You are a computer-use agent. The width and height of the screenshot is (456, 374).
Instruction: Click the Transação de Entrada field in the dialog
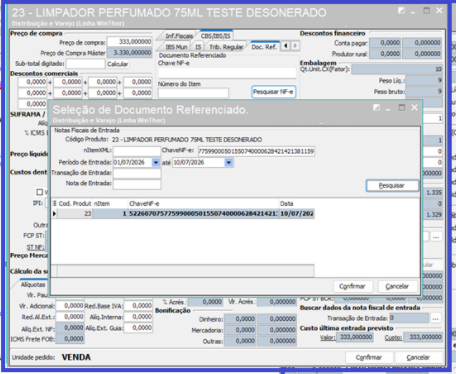[x=137, y=173]
